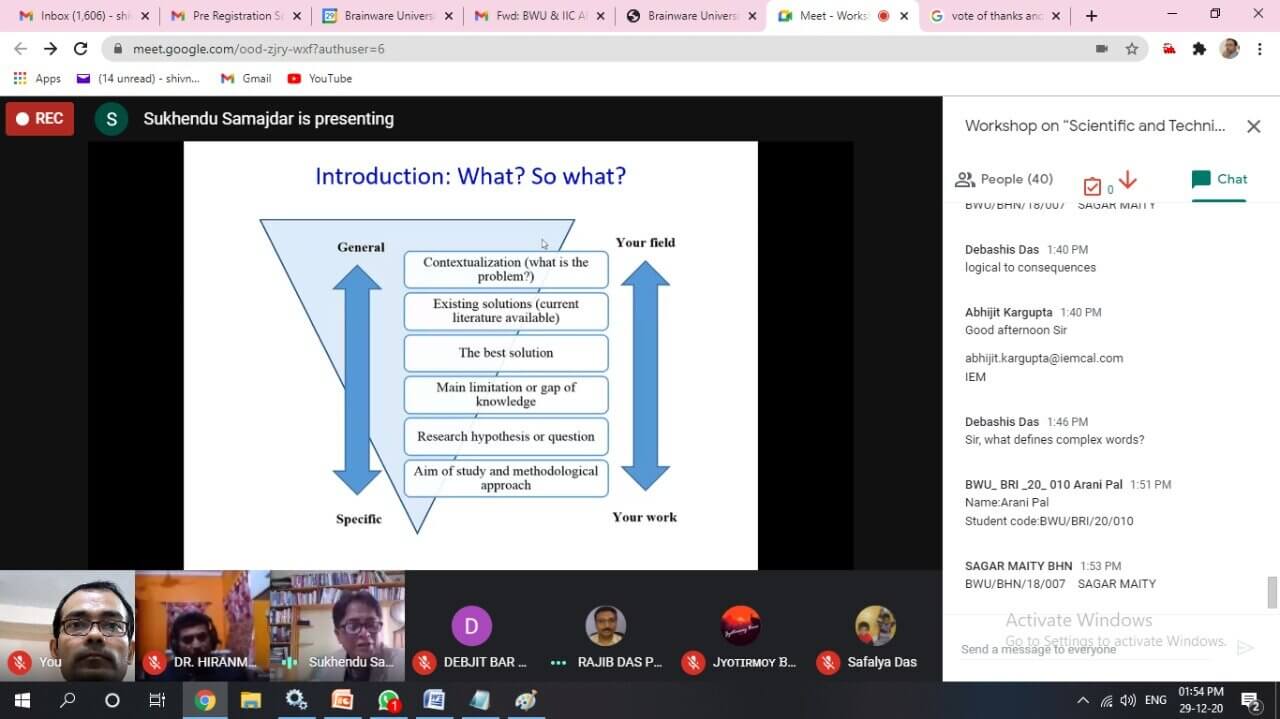Toggle the system volume speaker icon
The height and width of the screenshot is (719, 1280).
(1128, 701)
